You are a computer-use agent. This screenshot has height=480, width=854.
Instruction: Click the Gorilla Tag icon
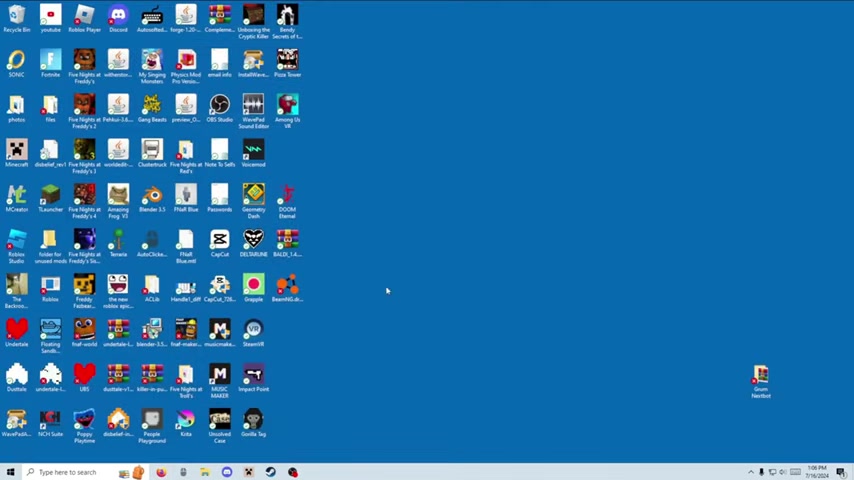(253, 420)
